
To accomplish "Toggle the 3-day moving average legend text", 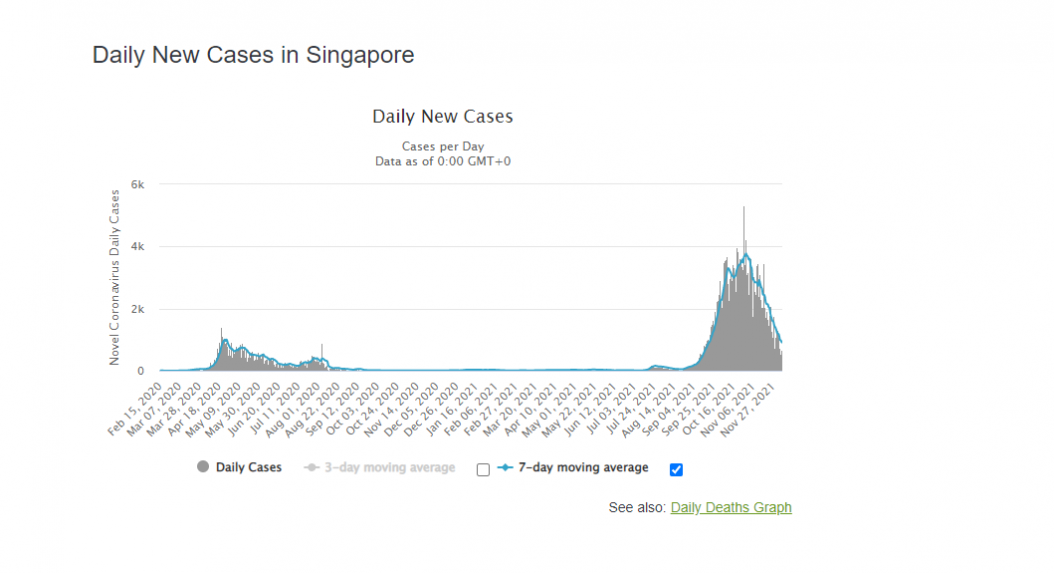I will coord(389,467).
